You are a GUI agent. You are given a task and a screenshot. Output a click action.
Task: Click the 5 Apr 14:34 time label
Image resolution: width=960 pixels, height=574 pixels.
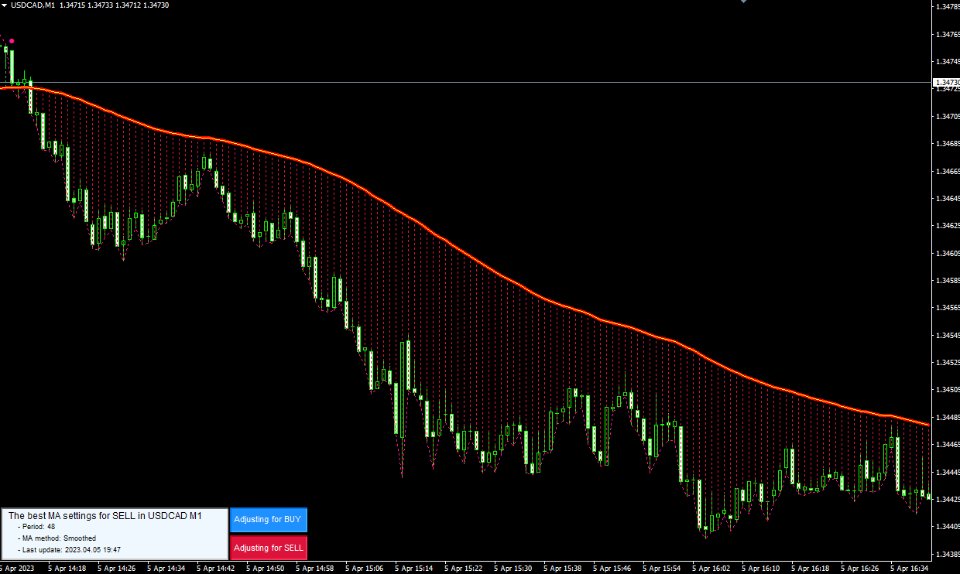pyautogui.click(x=167, y=568)
